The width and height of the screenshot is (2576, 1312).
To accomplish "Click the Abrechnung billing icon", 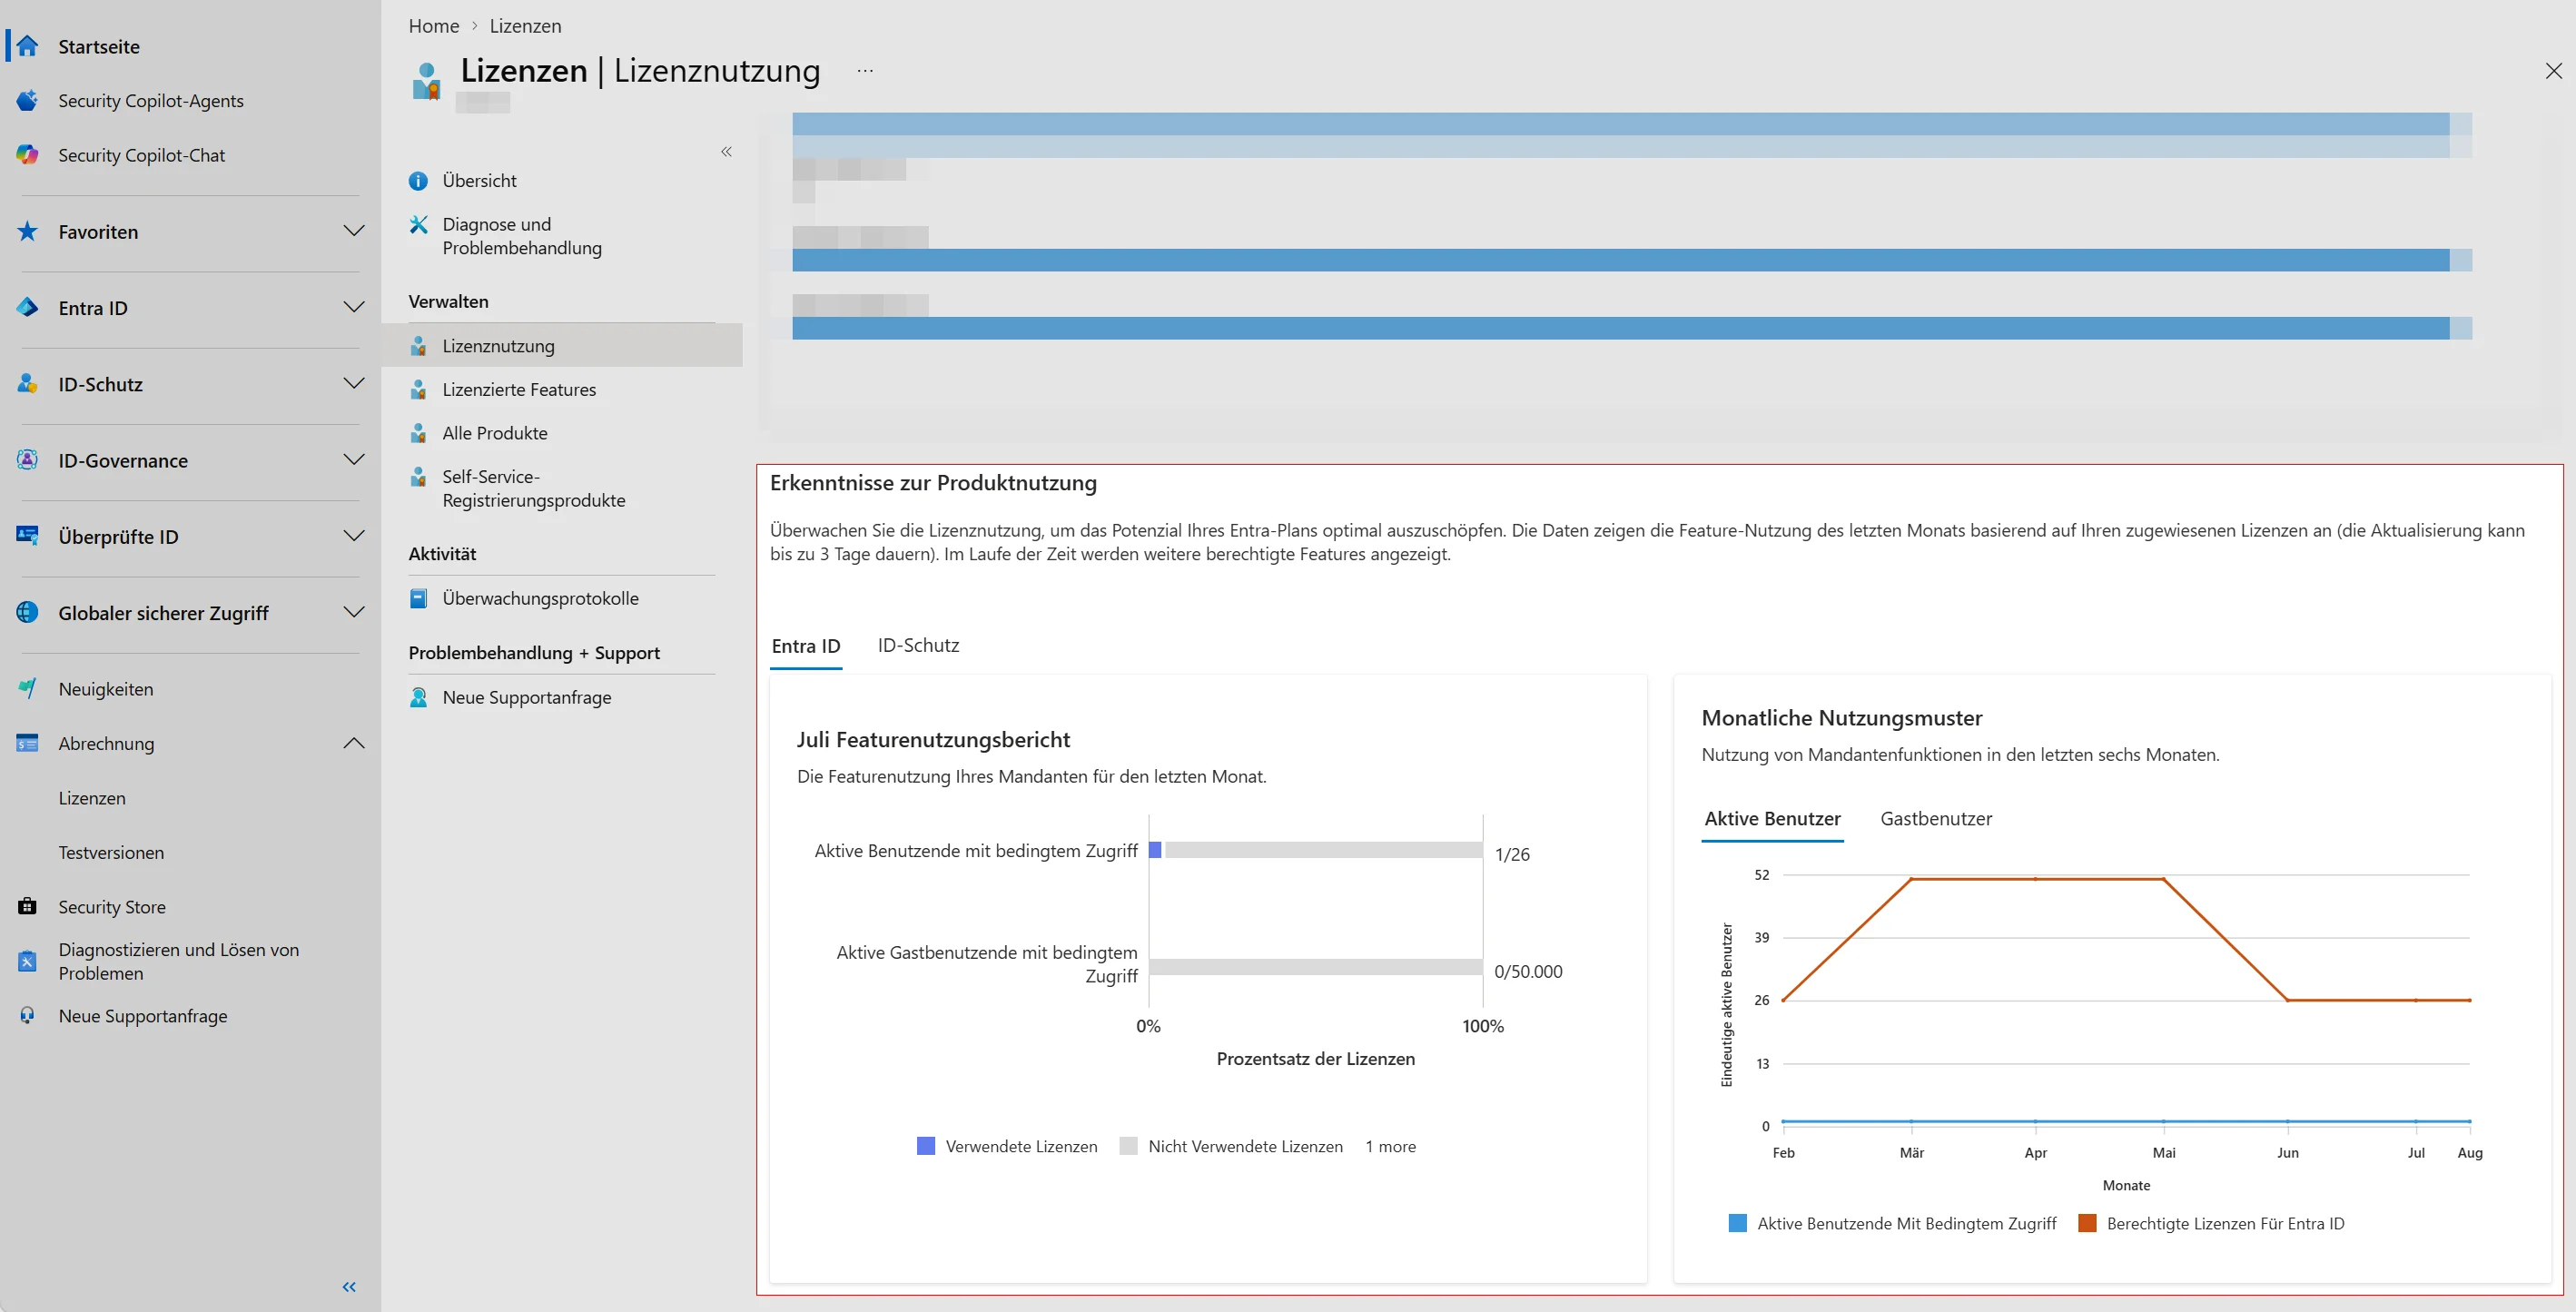I will [27, 743].
